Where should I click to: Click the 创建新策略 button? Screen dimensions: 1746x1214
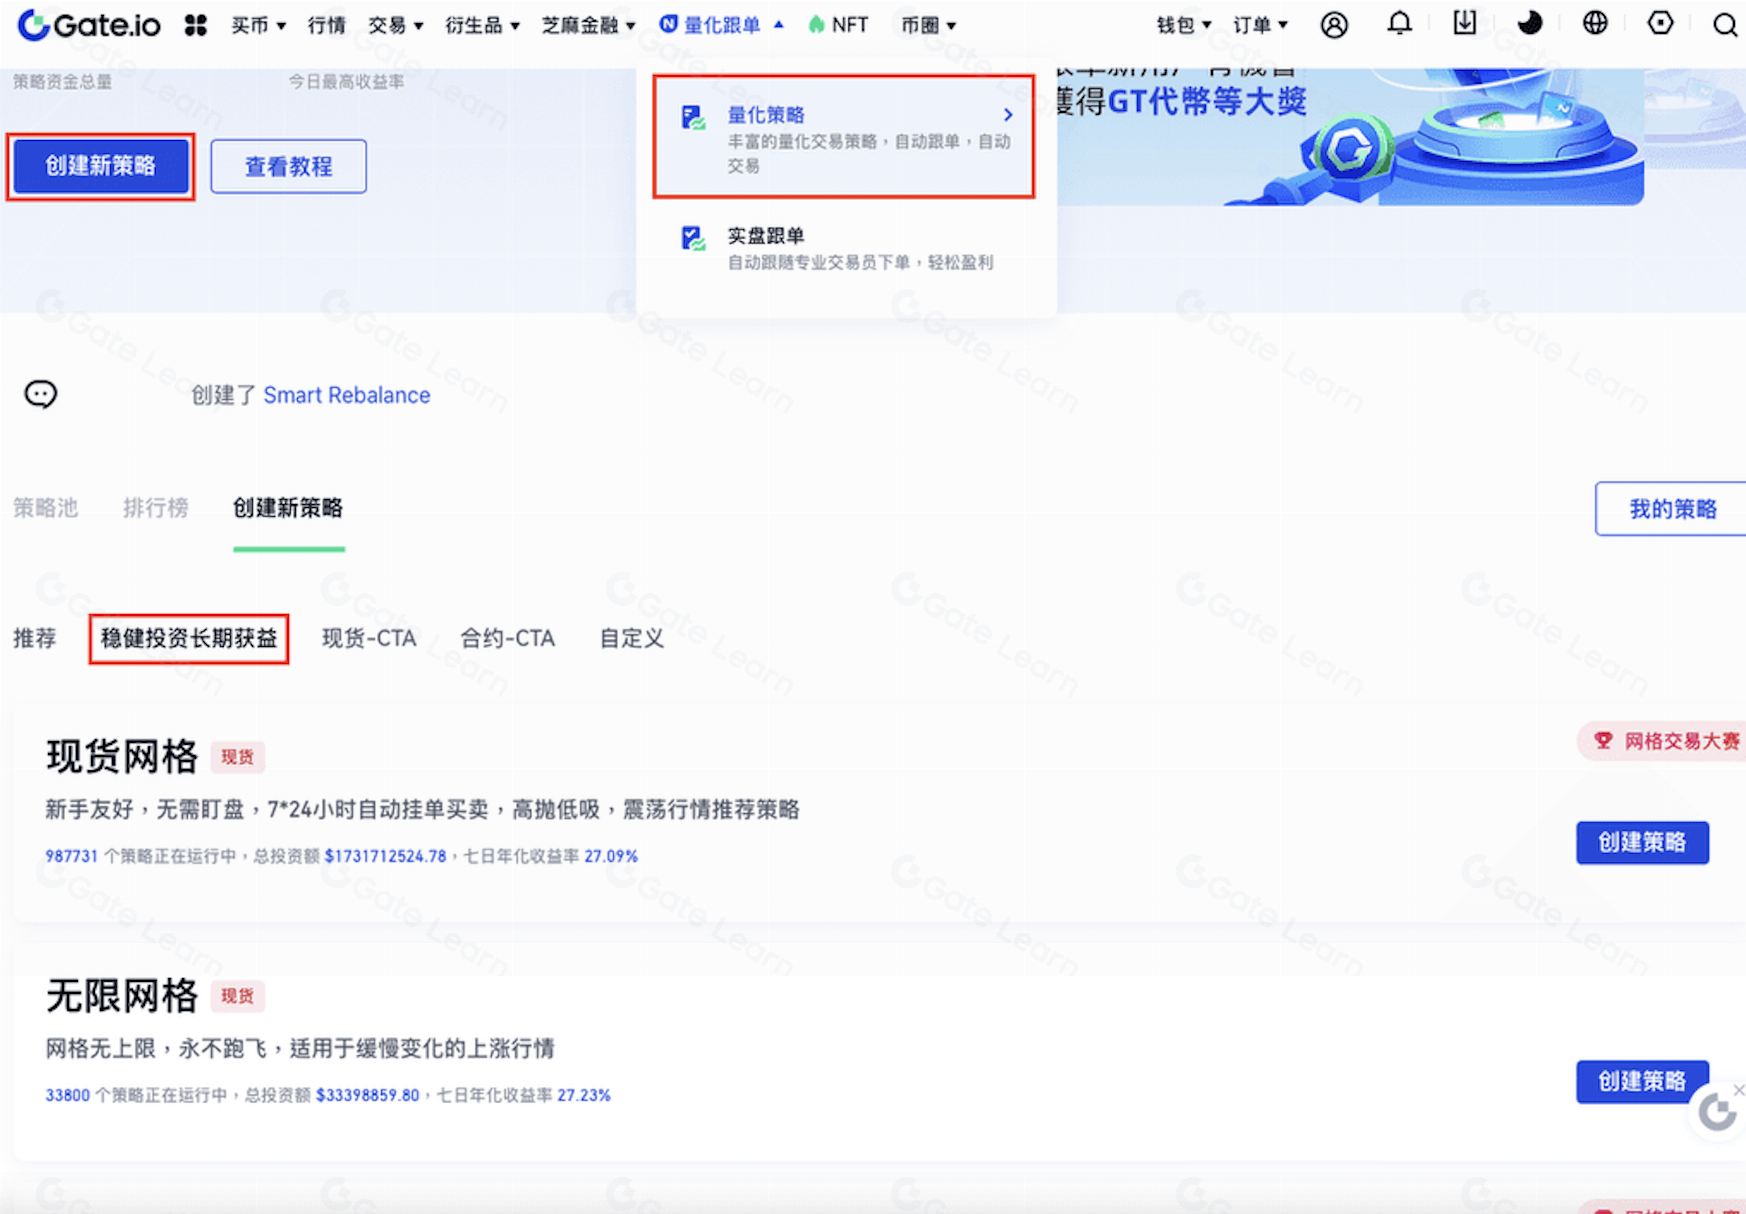[99, 166]
